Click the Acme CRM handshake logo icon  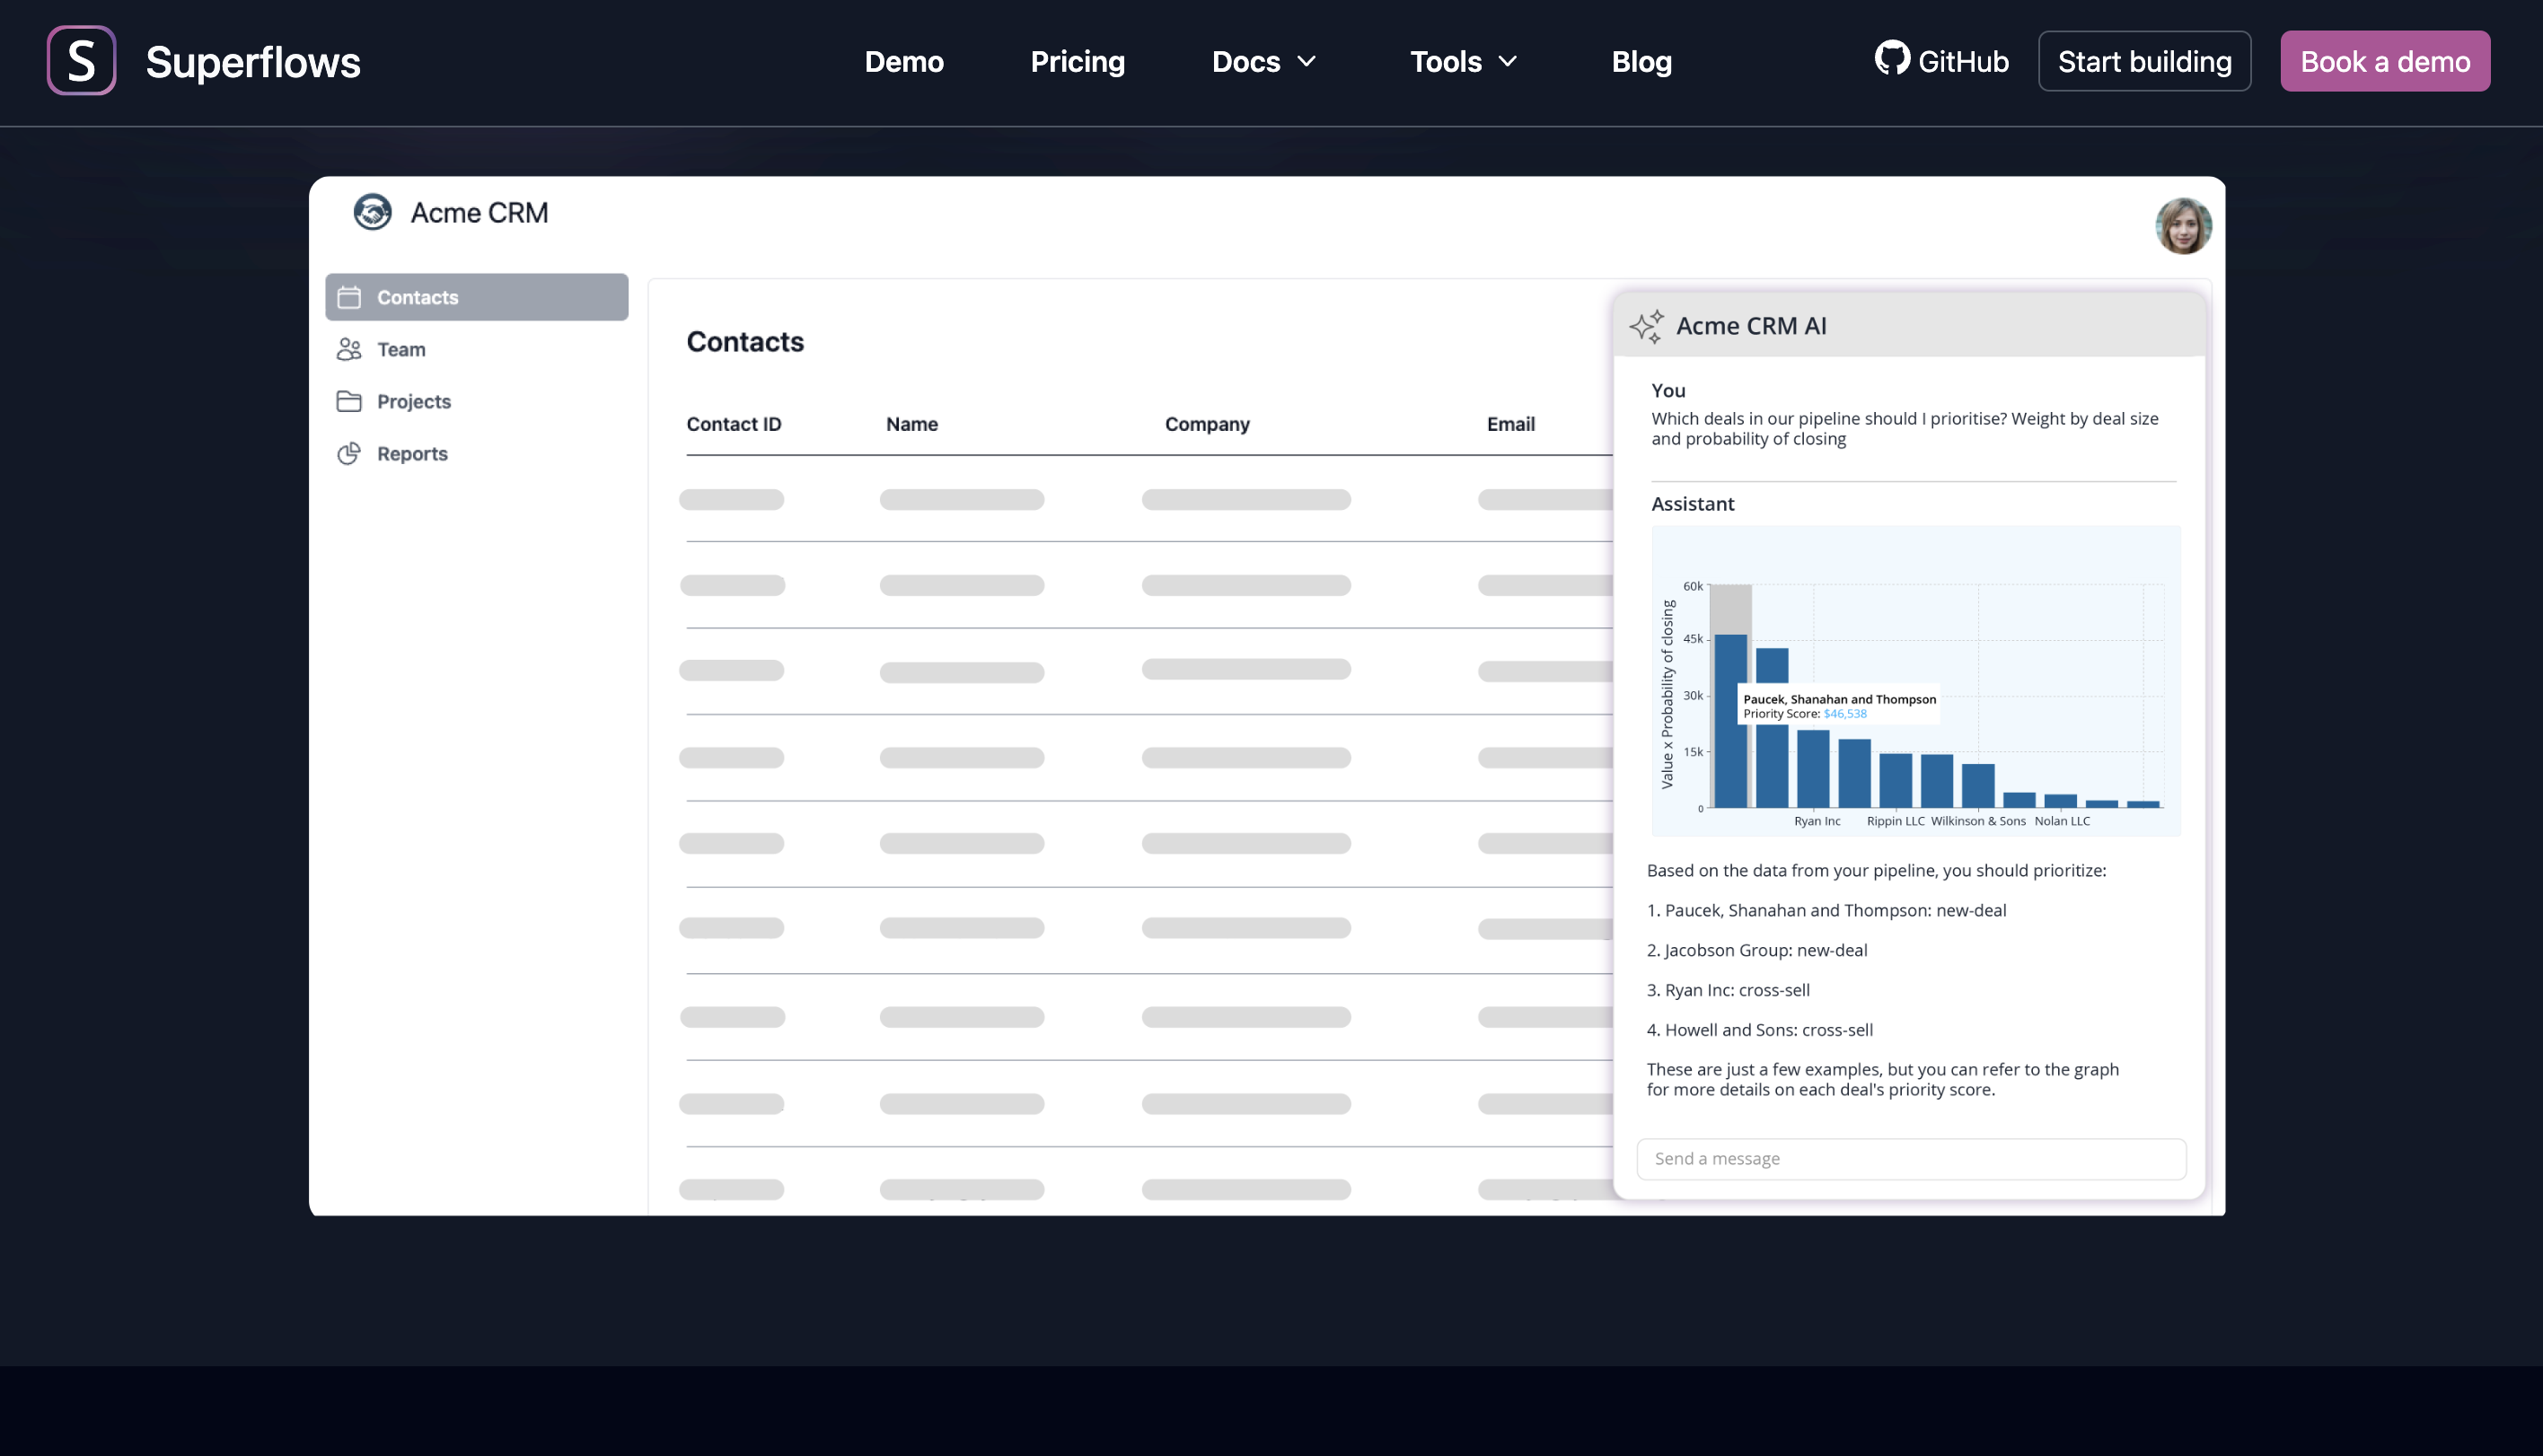click(372, 212)
